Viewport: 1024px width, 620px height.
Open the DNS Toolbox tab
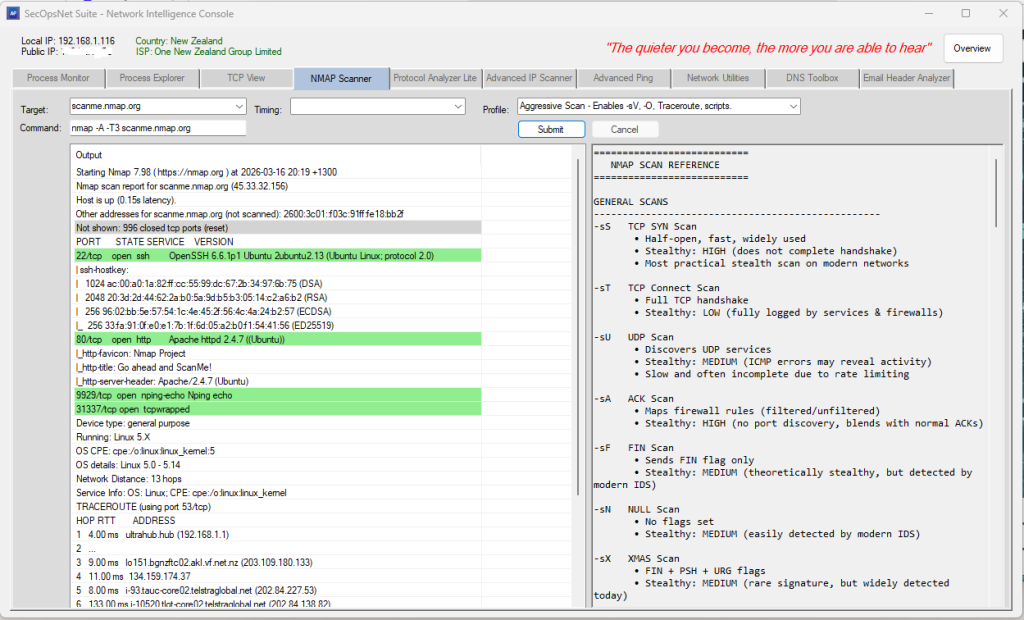coord(810,78)
